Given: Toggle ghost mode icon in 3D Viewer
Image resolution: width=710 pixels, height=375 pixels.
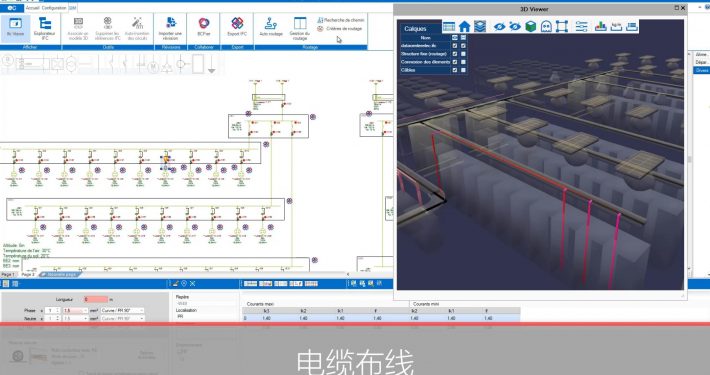Looking at the screenshot, I should (x=546, y=27).
